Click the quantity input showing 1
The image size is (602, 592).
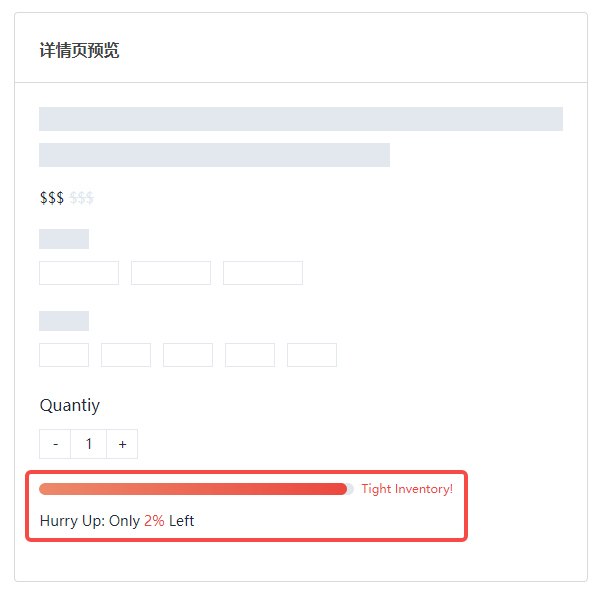click(x=89, y=444)
